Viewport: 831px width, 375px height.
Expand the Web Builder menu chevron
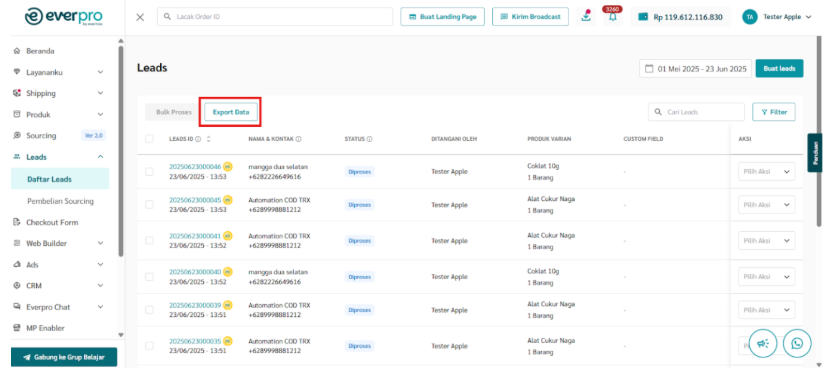100,244
